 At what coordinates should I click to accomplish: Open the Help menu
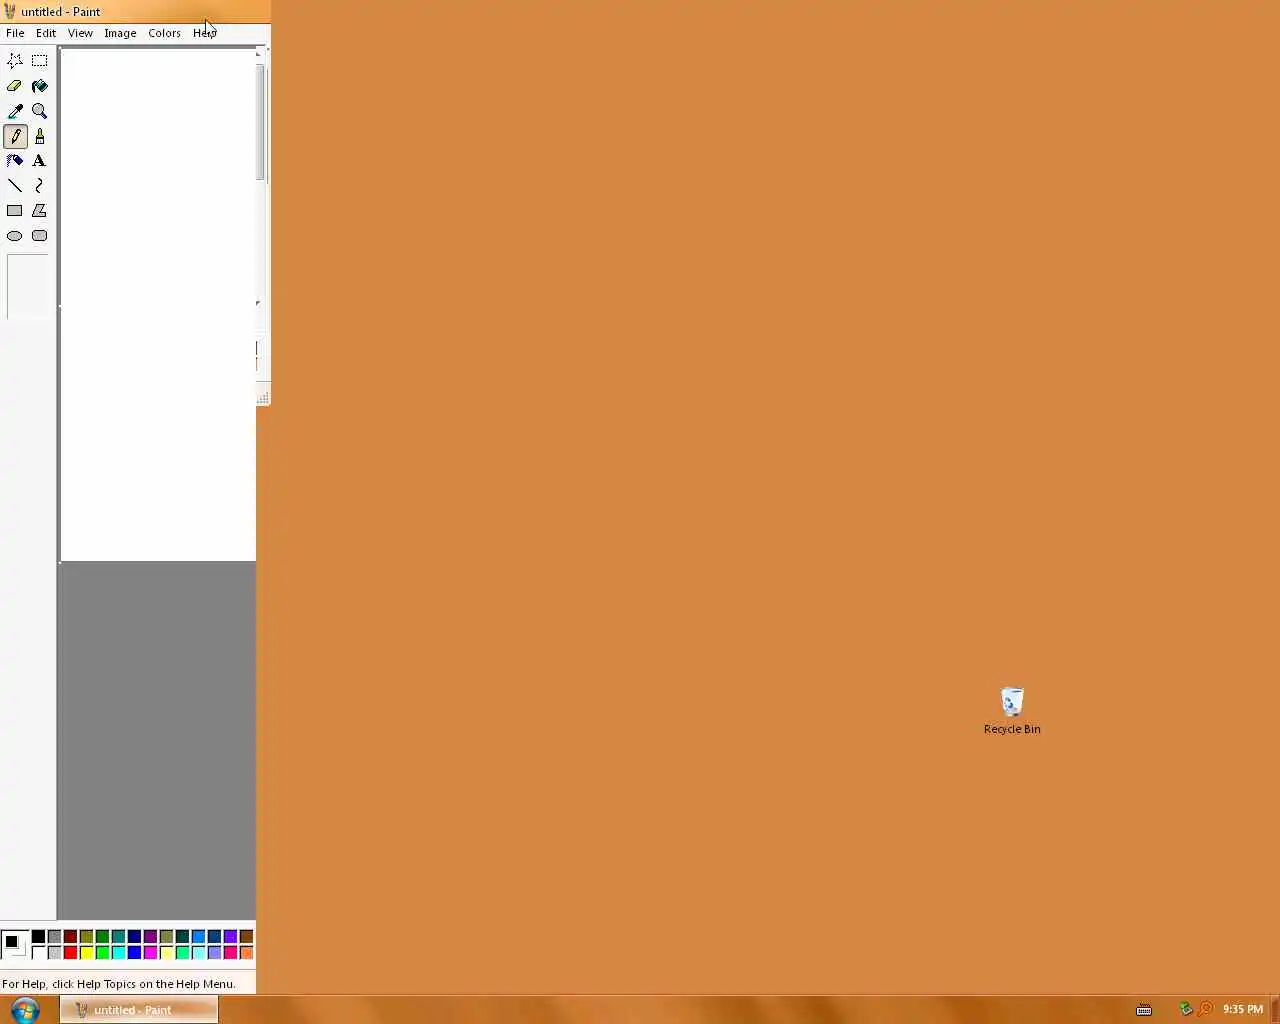pyautogui.click(x=204, y=33)
